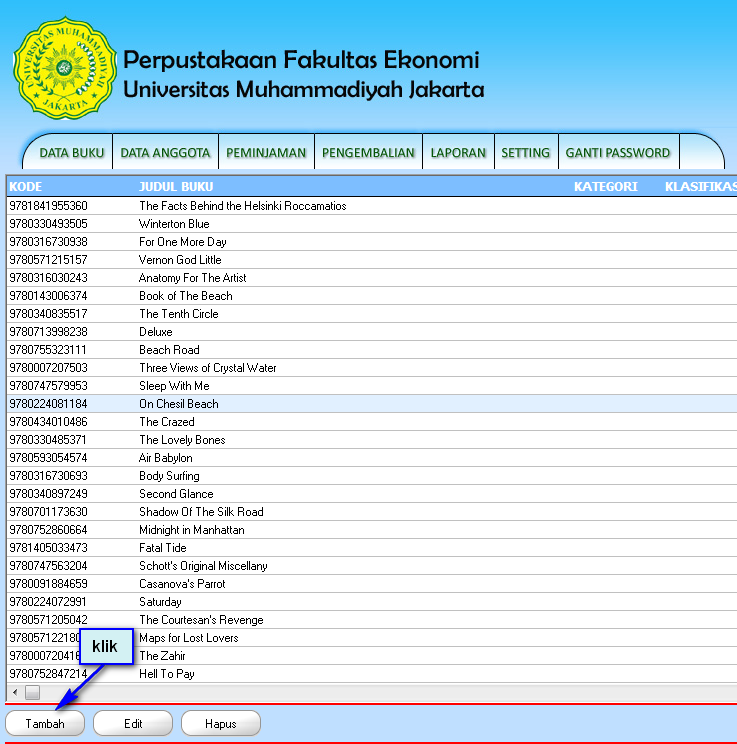
Task: Click book code 9780330485371
Action: click(48, 440)
